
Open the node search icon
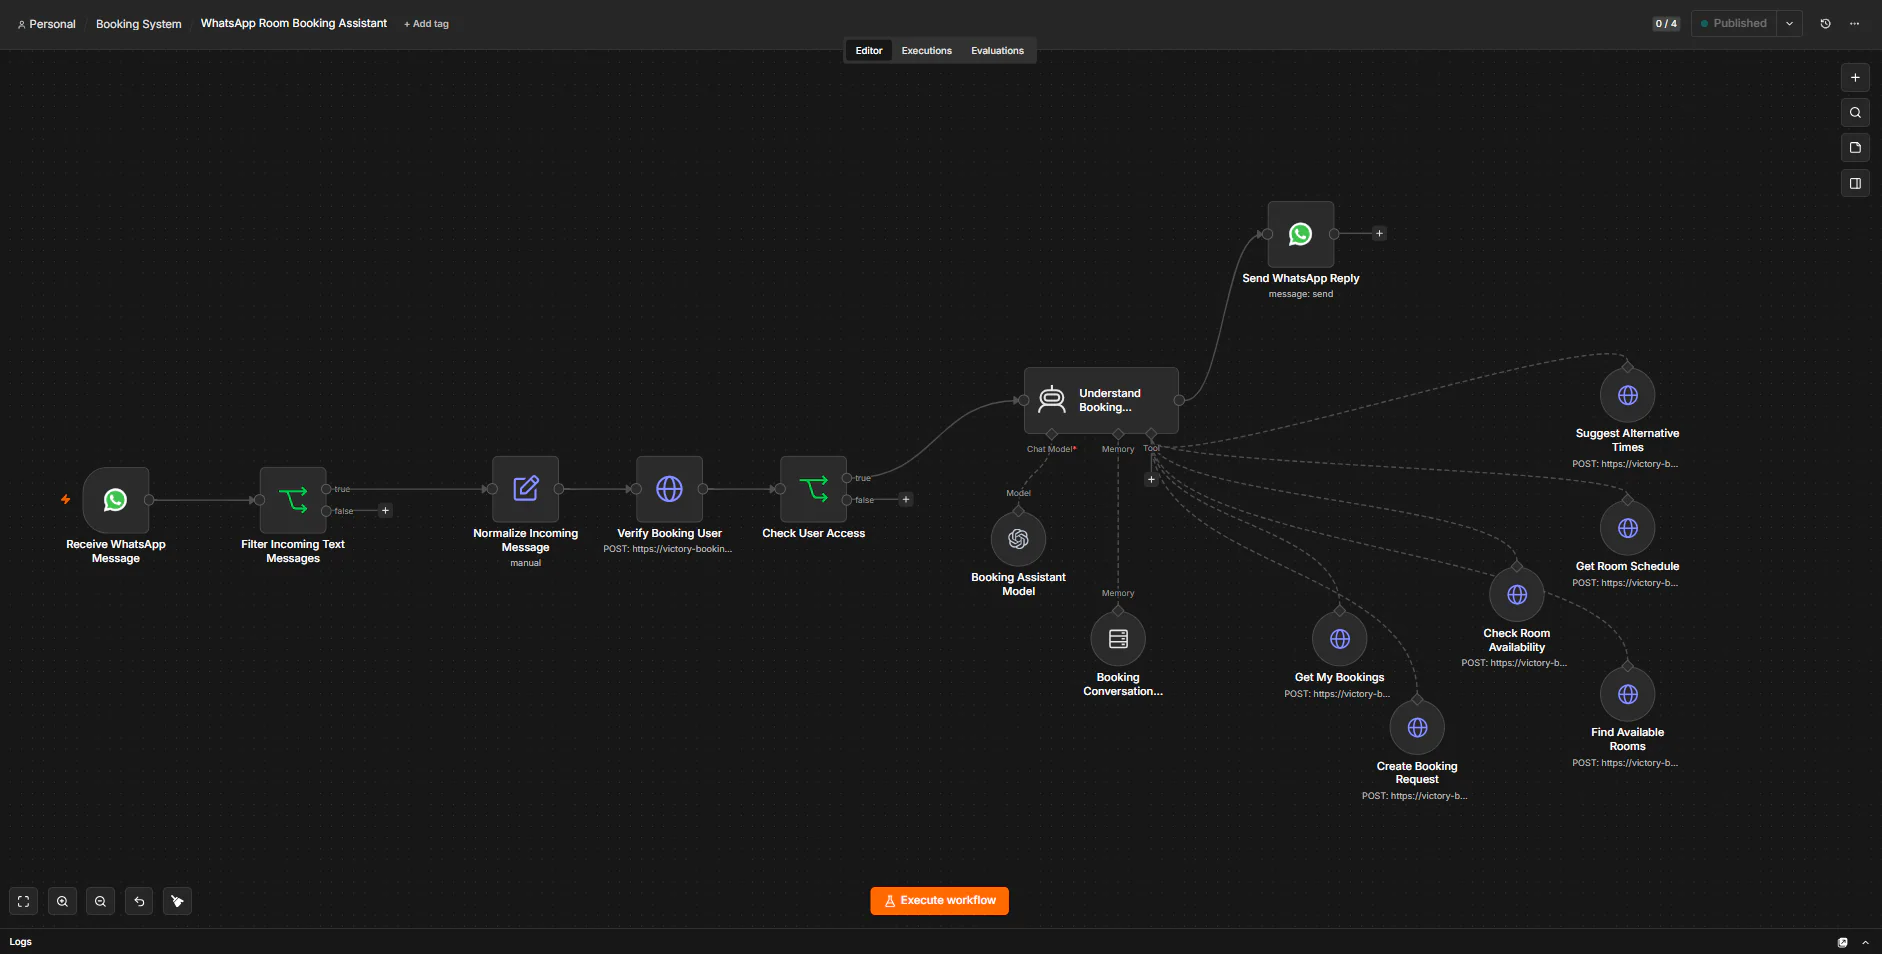1855,113
